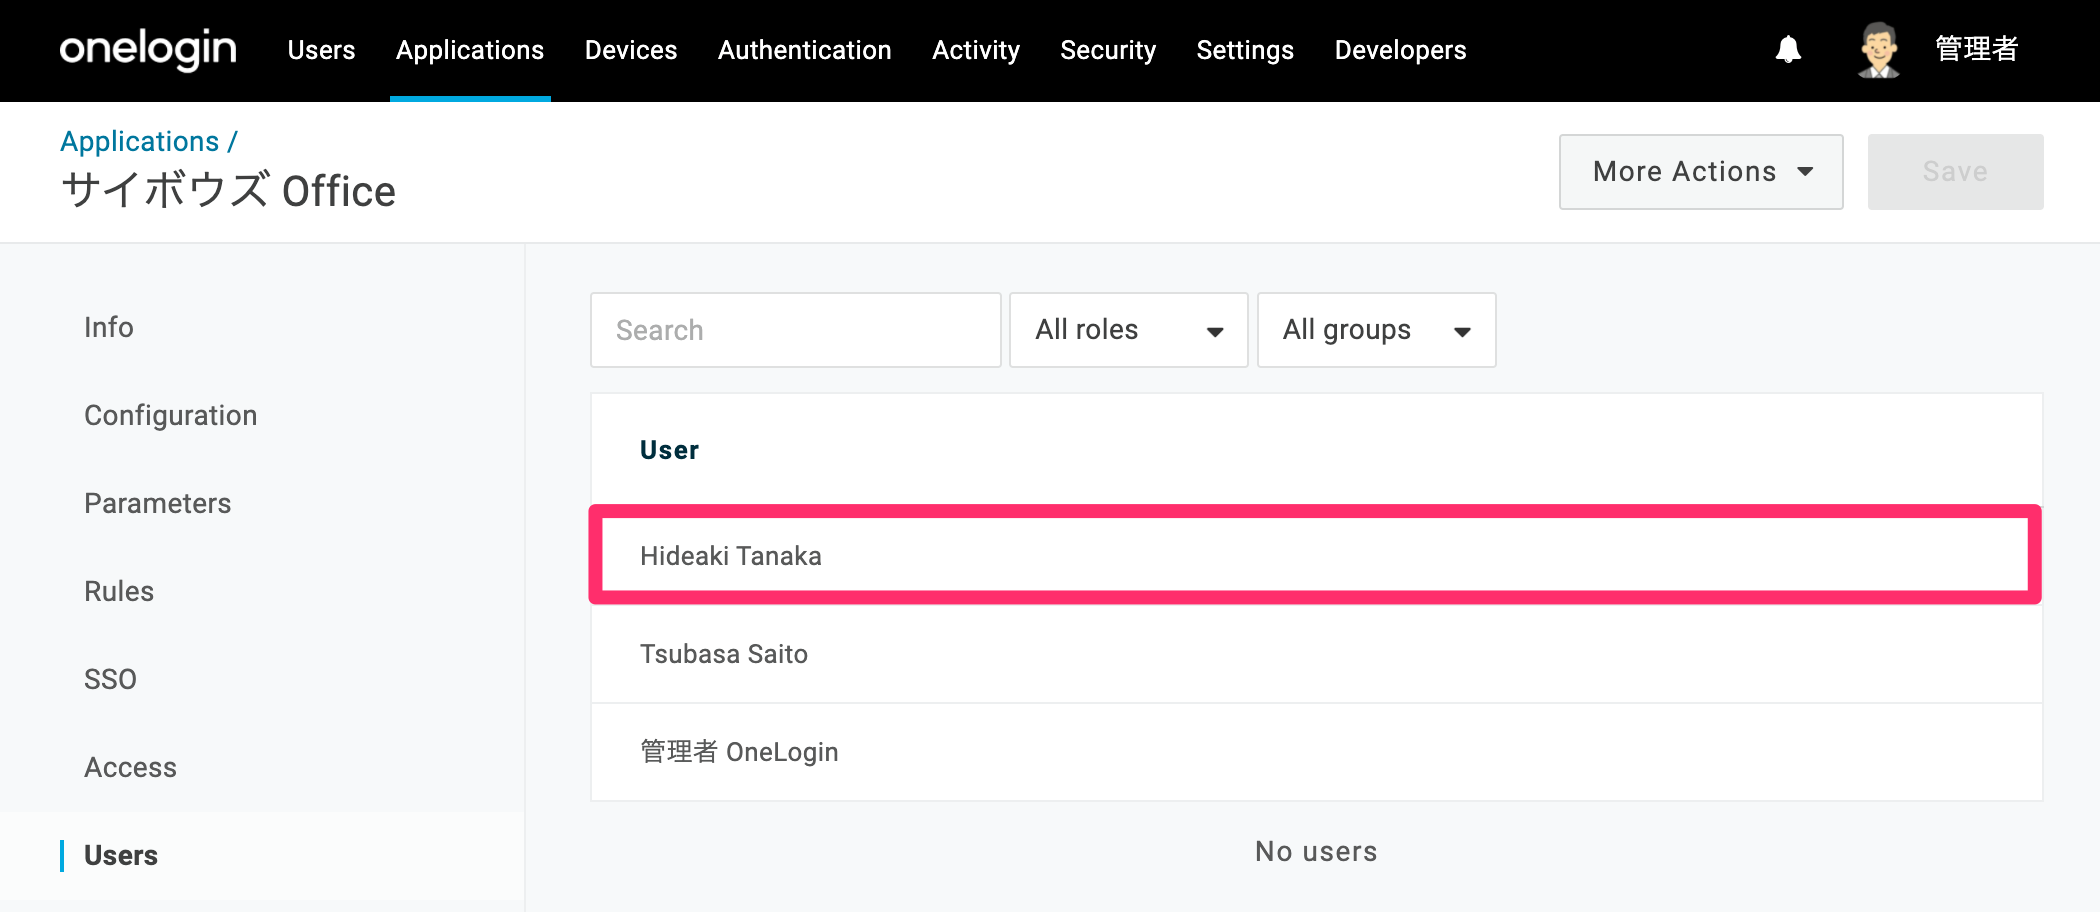
Task: Expand the All groups dropdown
Action: (x=1376, y=330)
